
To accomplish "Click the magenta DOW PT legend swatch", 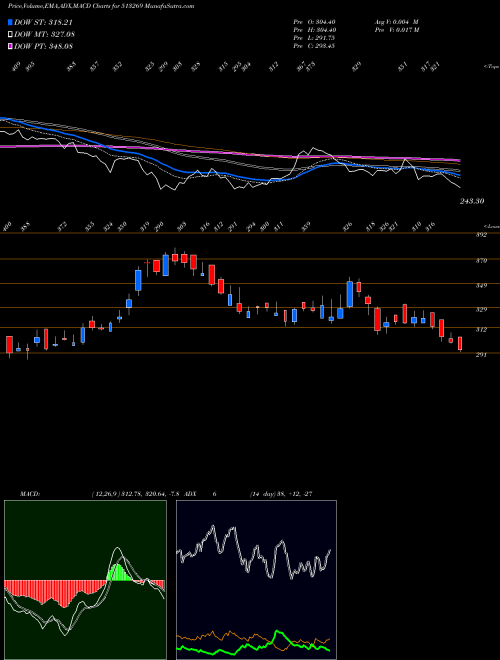I will tap(10, 46).
